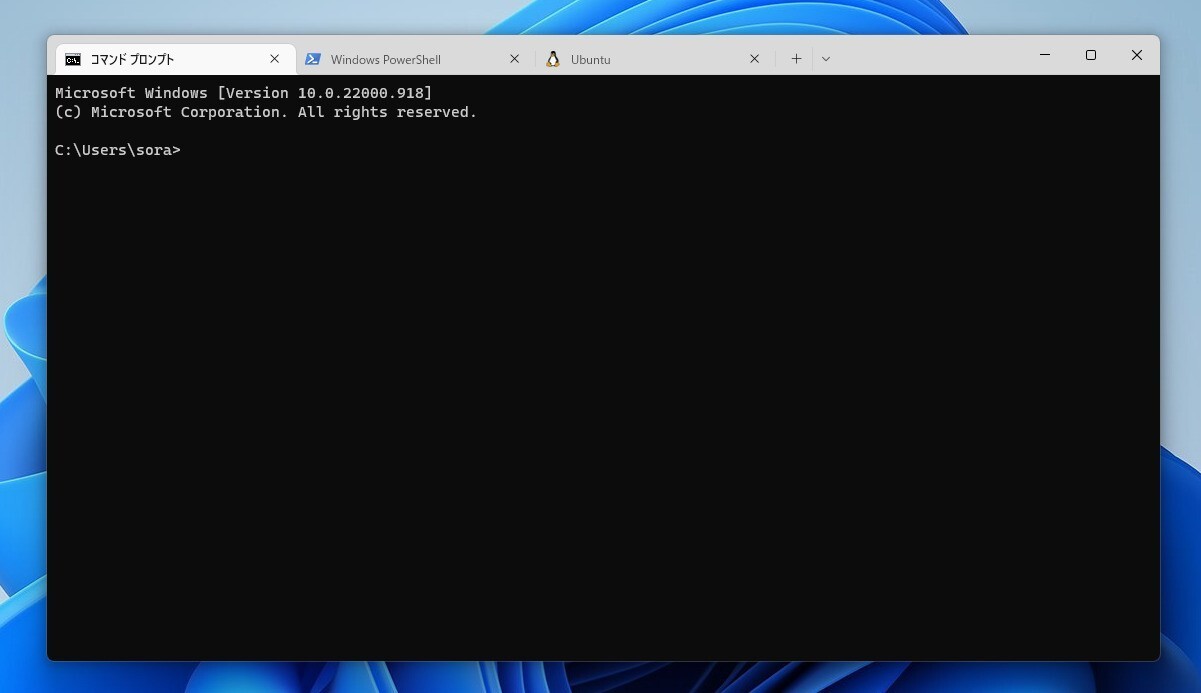Close the Ubuntu tab

click(755, 59)
